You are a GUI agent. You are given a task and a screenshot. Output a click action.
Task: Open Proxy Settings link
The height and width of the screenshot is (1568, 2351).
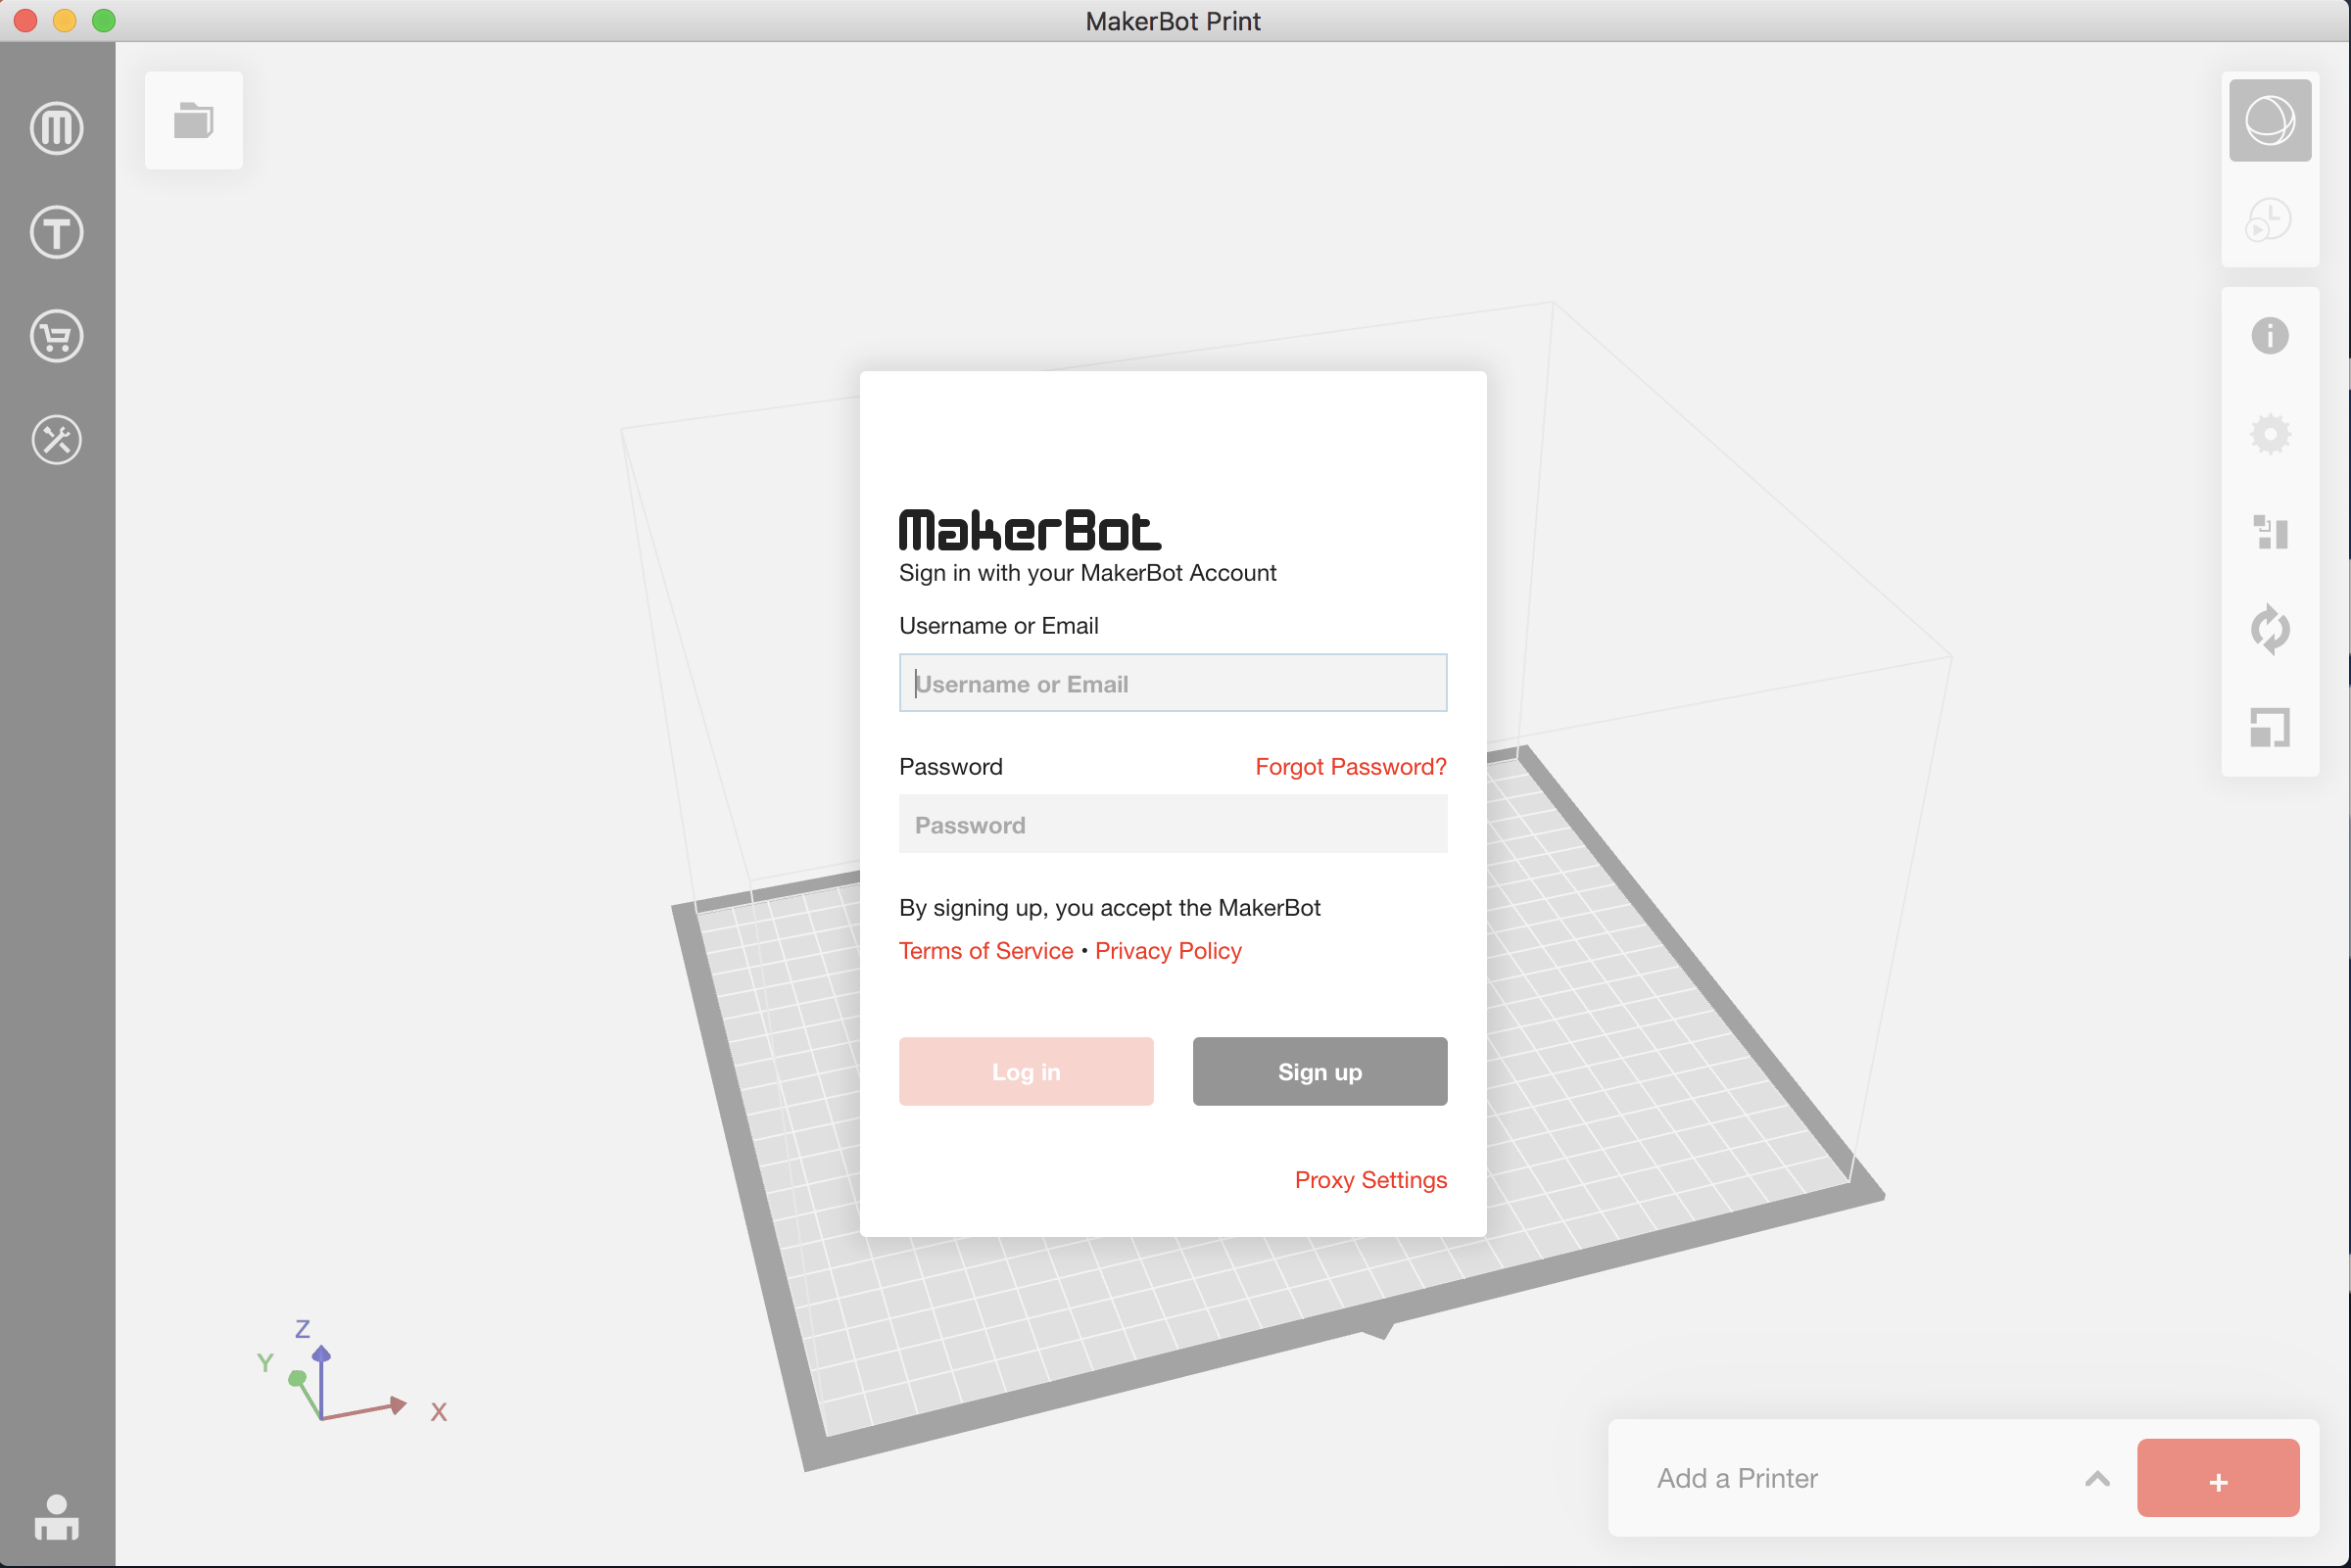pos(1370,1180)
